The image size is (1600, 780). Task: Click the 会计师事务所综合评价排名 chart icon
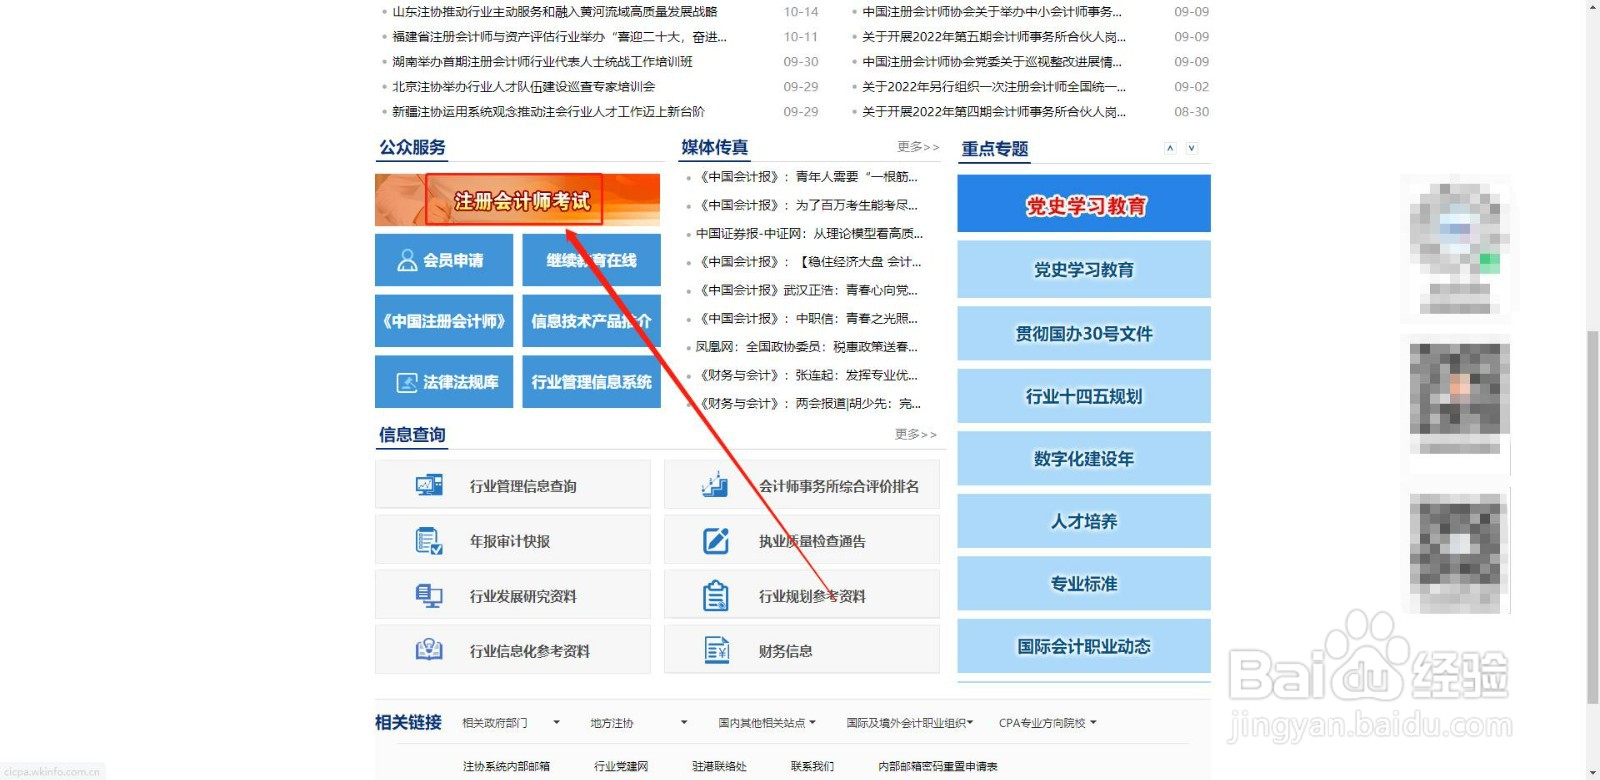(715, 485)
